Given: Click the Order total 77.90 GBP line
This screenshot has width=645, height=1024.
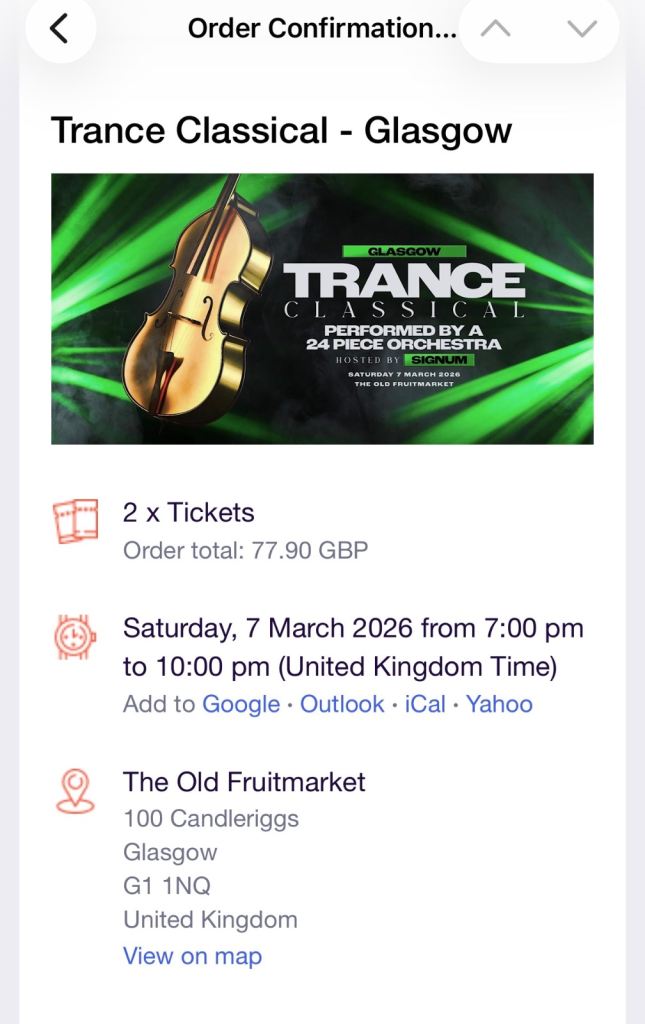Looking at the screenshot, I should (245, 550).
